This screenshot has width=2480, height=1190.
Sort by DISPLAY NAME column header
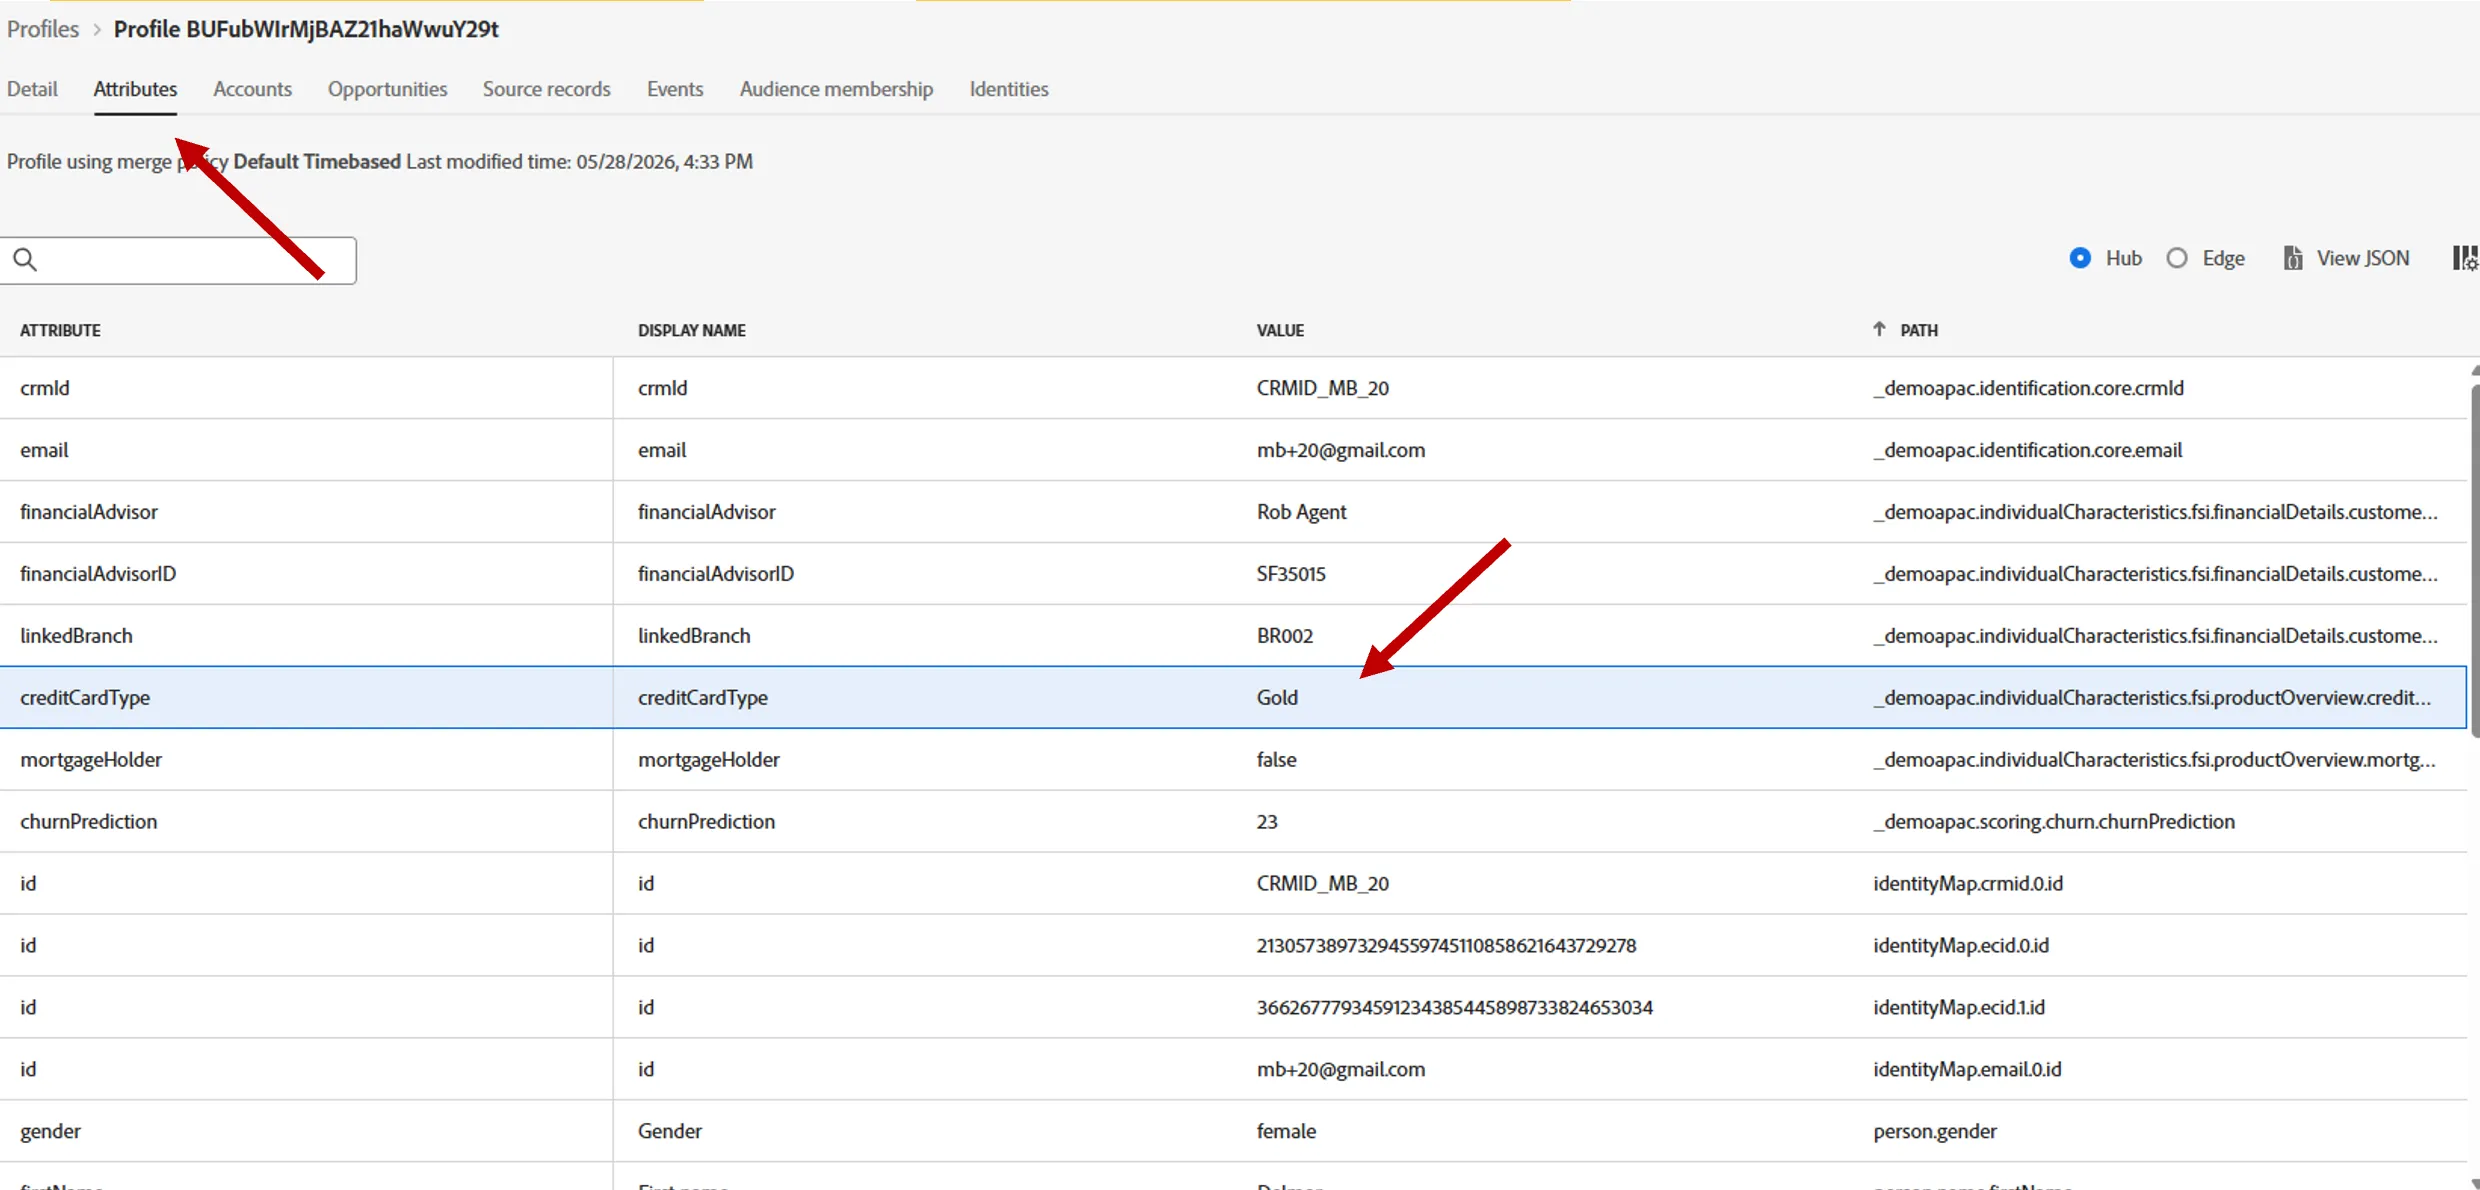tap(692, 330)
